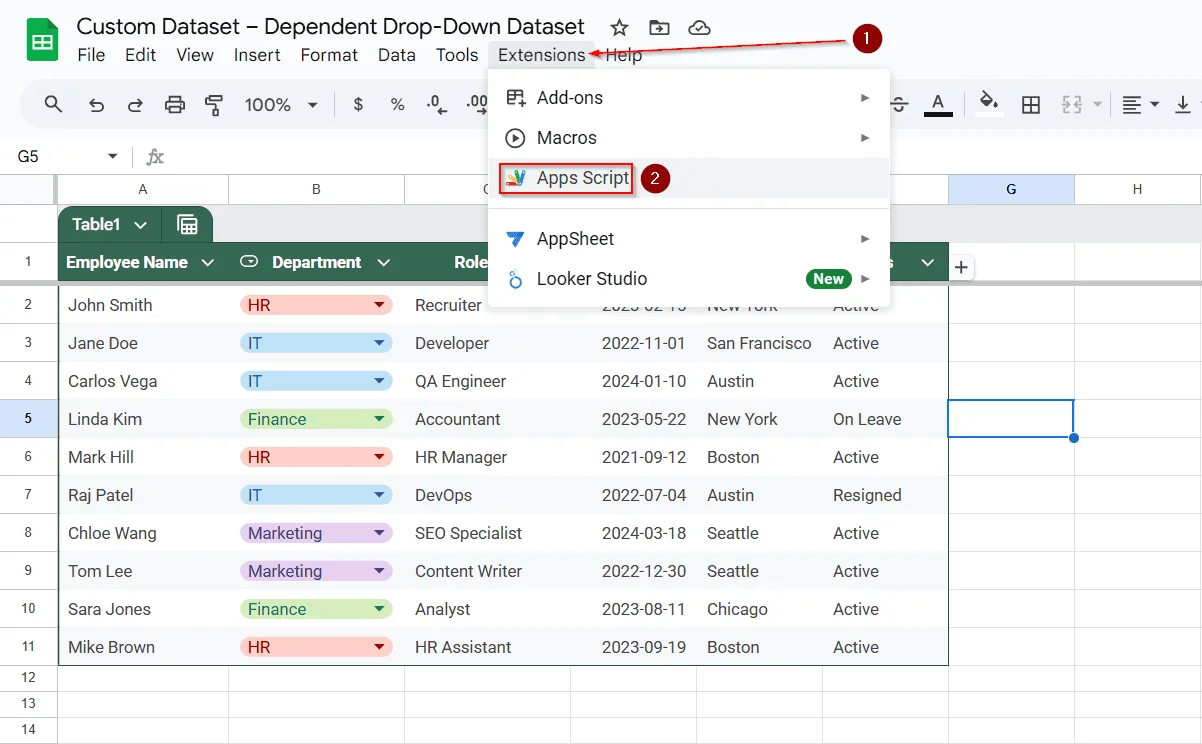Image resolution: width=1202 pixels, height=744 pixels.
Task: Open Mark Hill's HR department dropdown
Action: pyautogui.click(x=379, y=457)
